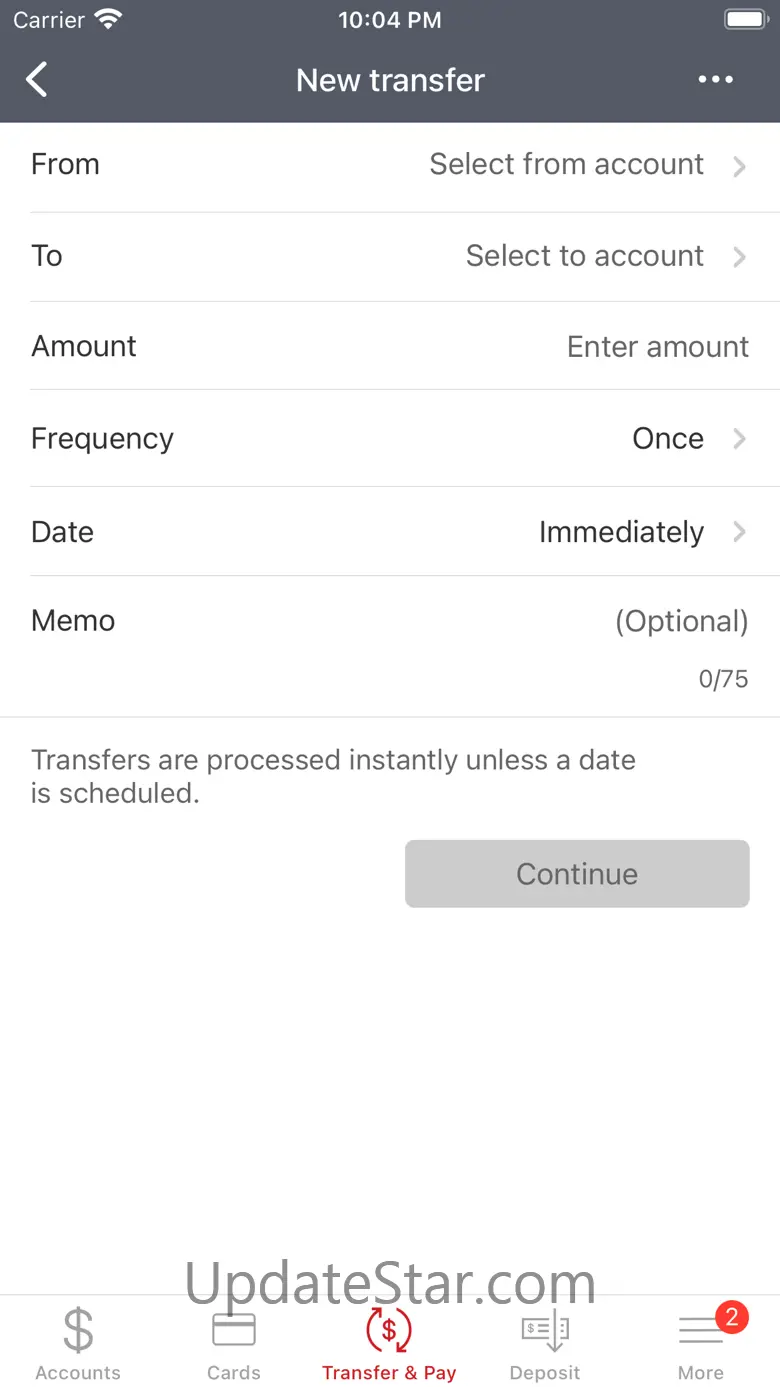The image size is (780, 1387).
Task: Enter amount in the Amount field
Action: pyautogui.click(x=657, y=347)
